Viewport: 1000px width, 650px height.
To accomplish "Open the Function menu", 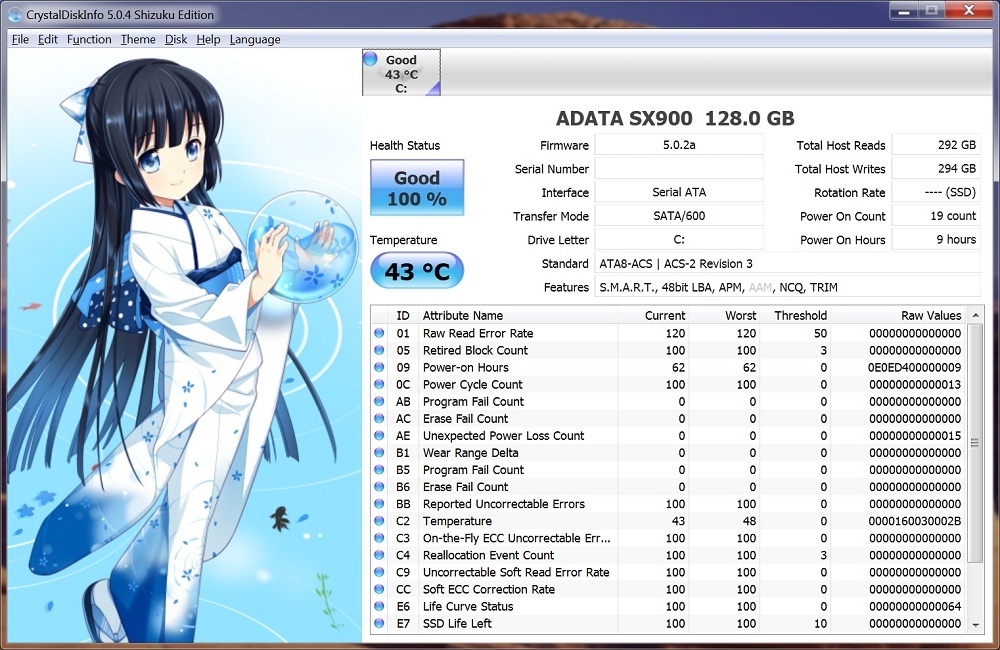I will 89,40.
